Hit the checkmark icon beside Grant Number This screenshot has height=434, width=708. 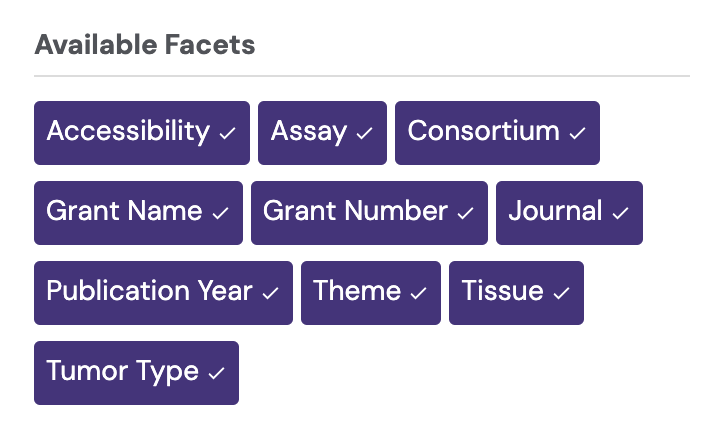click(x=465, y=214)
